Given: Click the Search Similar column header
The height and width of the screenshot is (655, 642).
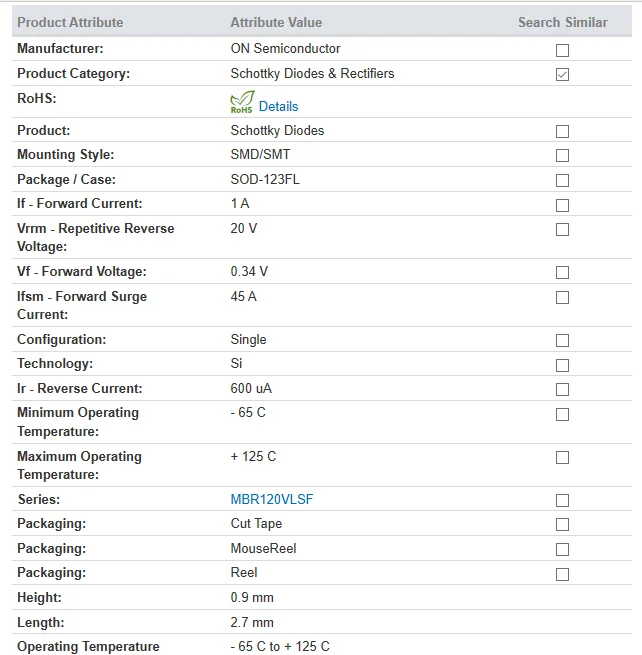Looking at the screenshot, I should (x=563, y=22).
